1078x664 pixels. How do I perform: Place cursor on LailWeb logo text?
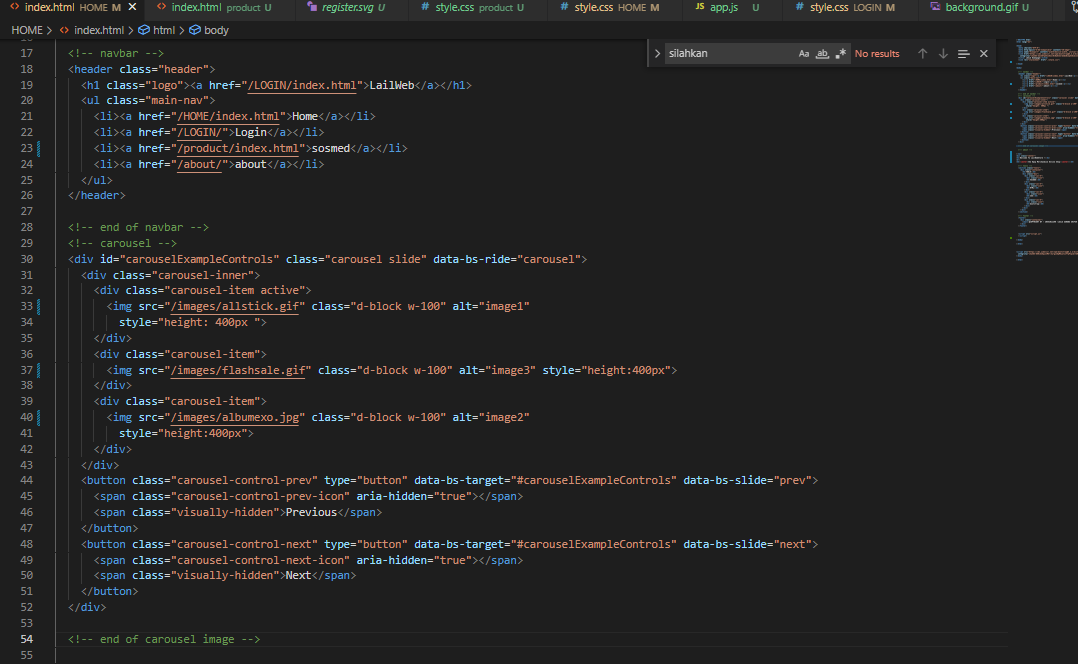pos(392,85)
